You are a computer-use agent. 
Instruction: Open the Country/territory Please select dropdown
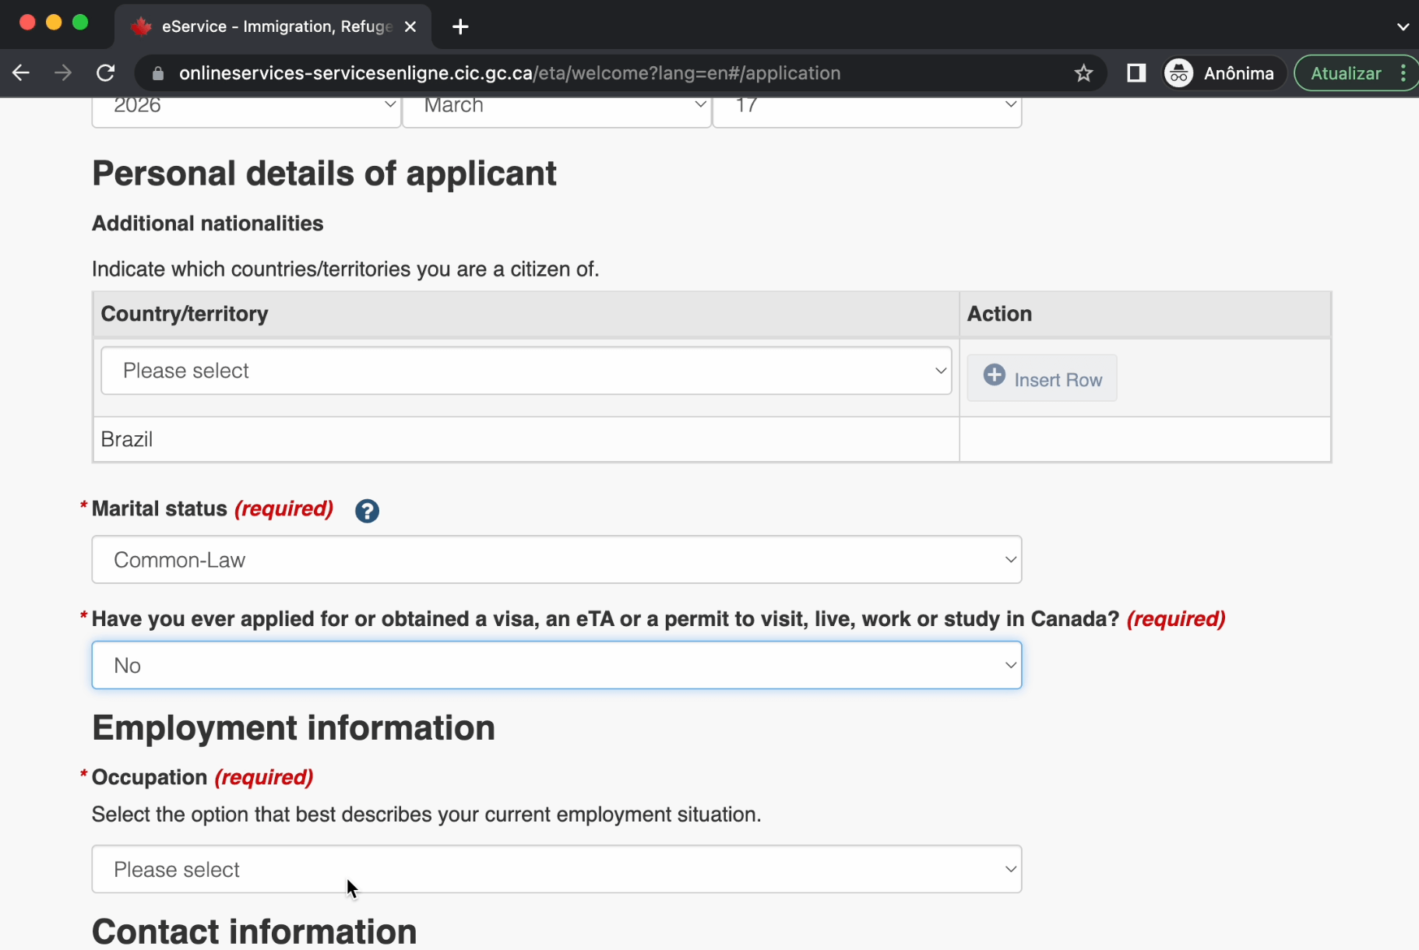526,371
